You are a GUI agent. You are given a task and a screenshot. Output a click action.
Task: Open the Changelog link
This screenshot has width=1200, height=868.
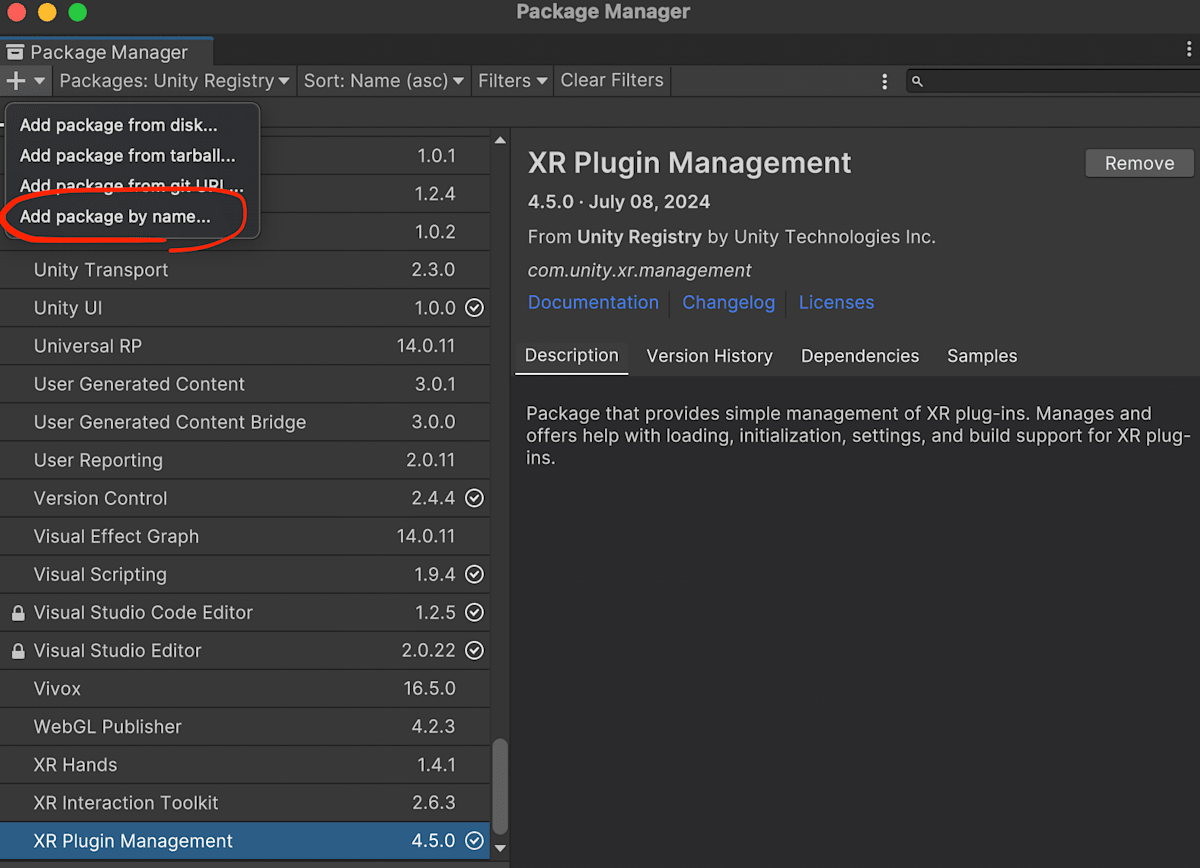[x=728, y=302]
